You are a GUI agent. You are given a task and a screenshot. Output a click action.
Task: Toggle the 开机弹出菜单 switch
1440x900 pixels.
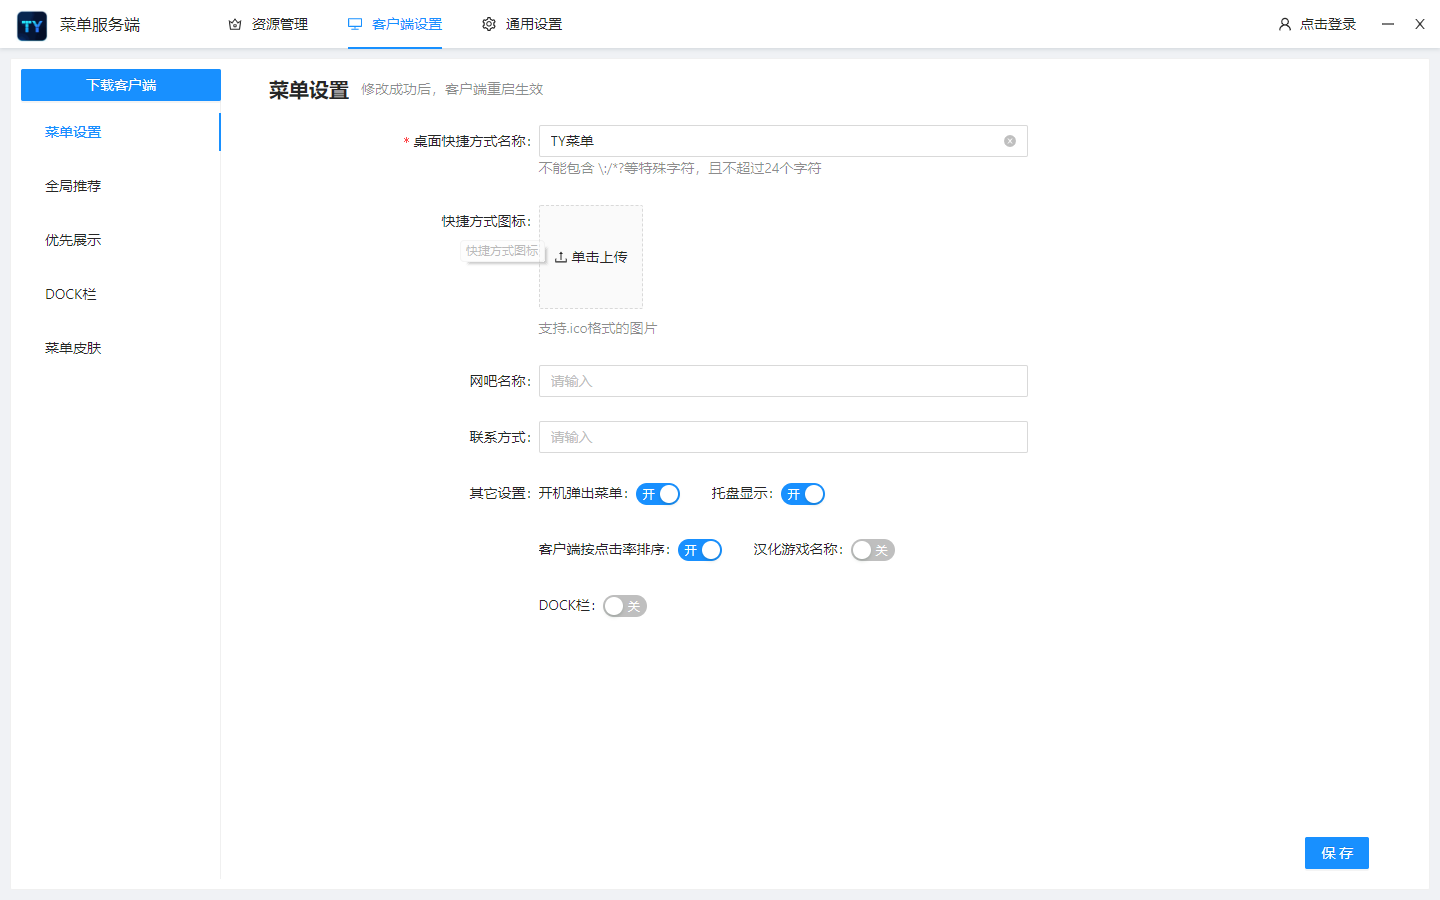tap(658, 494)
